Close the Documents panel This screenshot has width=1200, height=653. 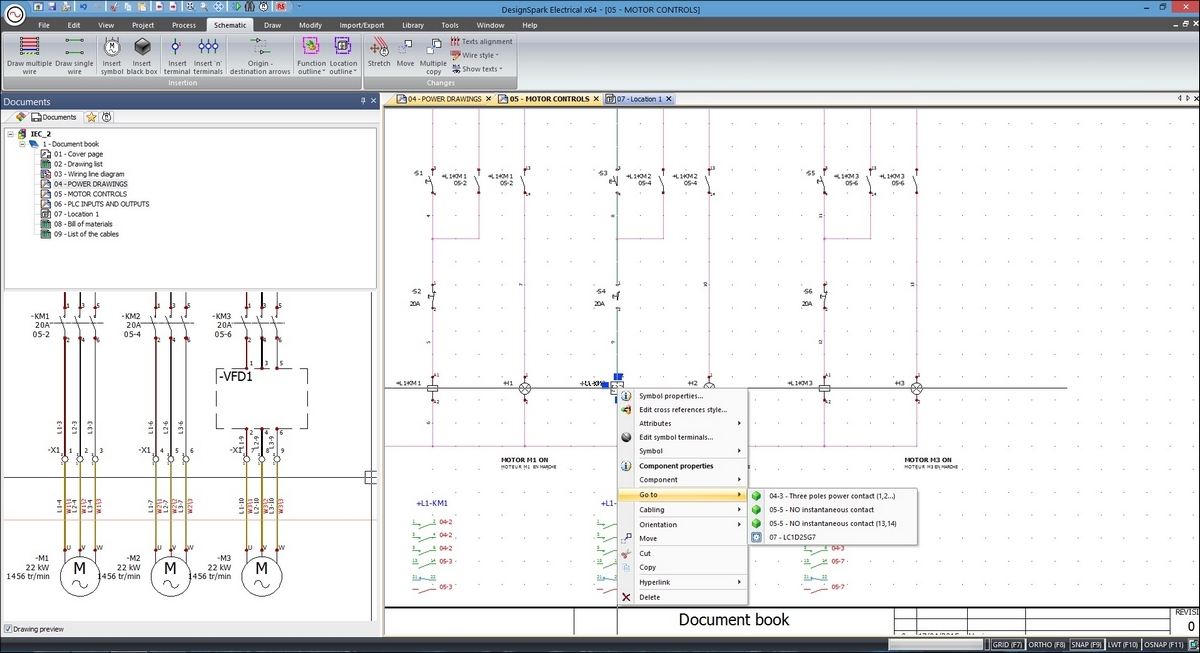point(374,102)
